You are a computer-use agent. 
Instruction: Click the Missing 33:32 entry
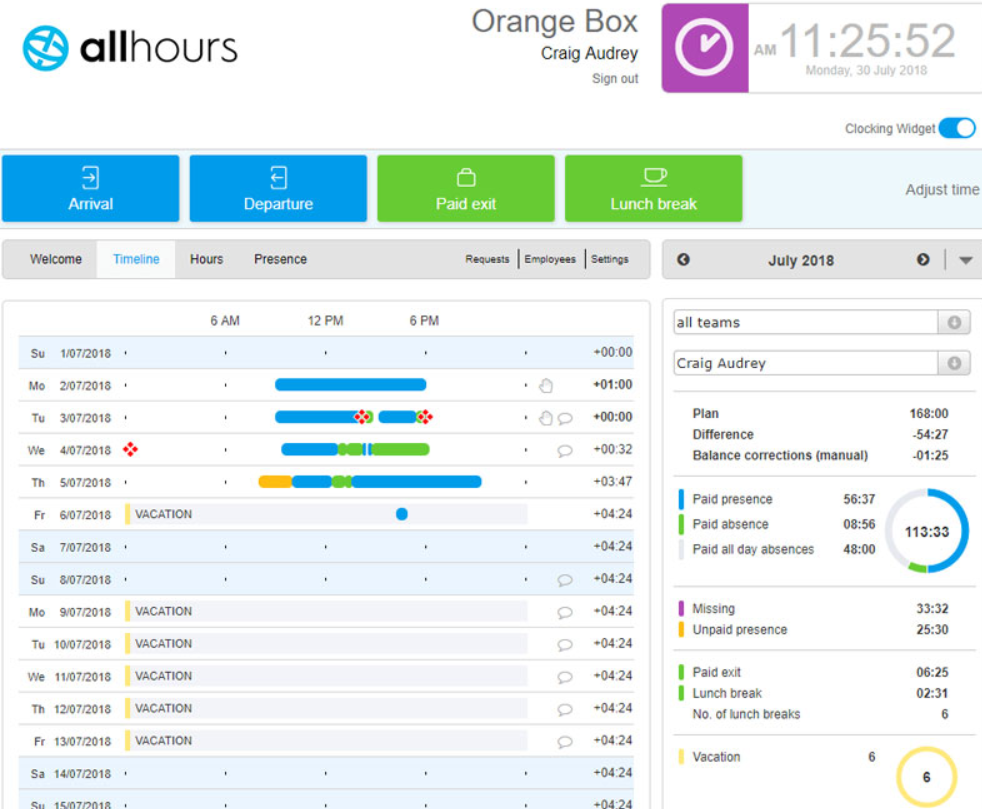[814, 609]
